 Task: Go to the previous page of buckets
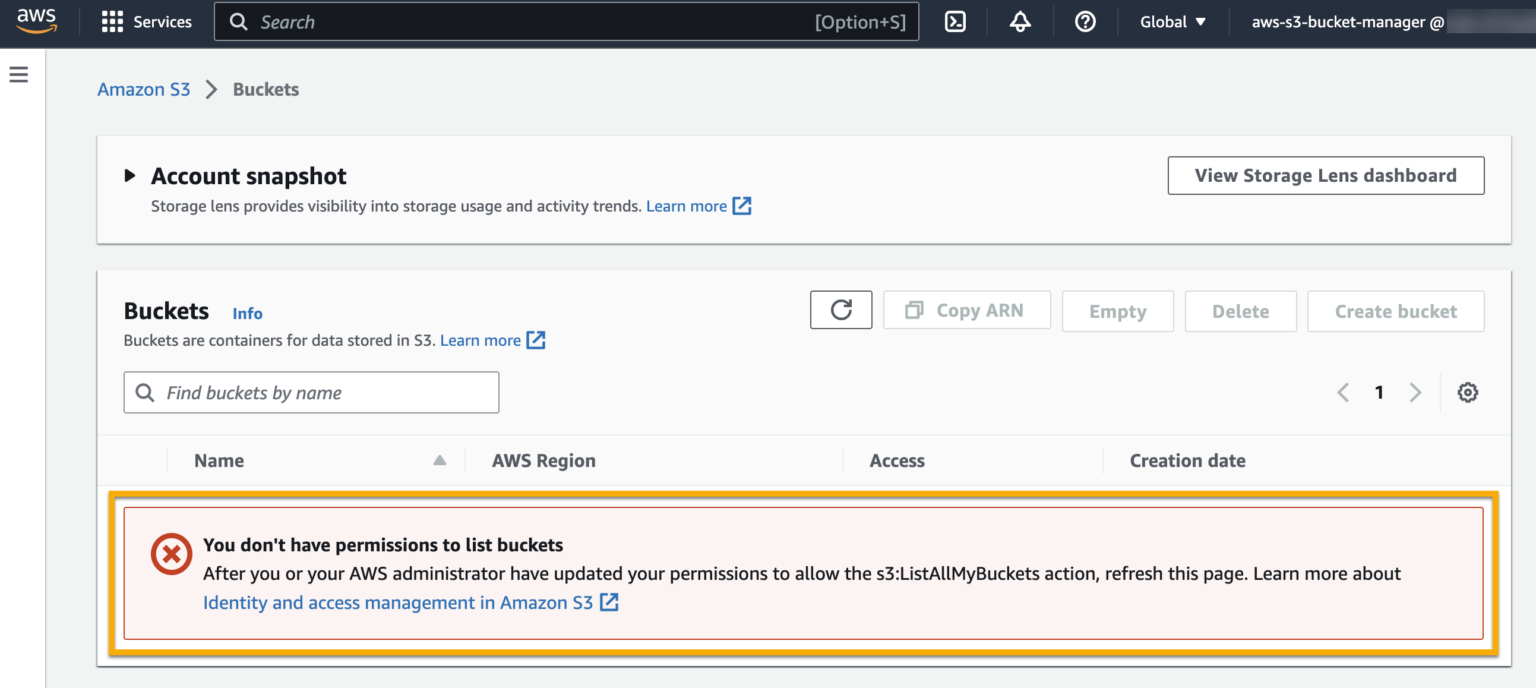(x=1342, y=392)
